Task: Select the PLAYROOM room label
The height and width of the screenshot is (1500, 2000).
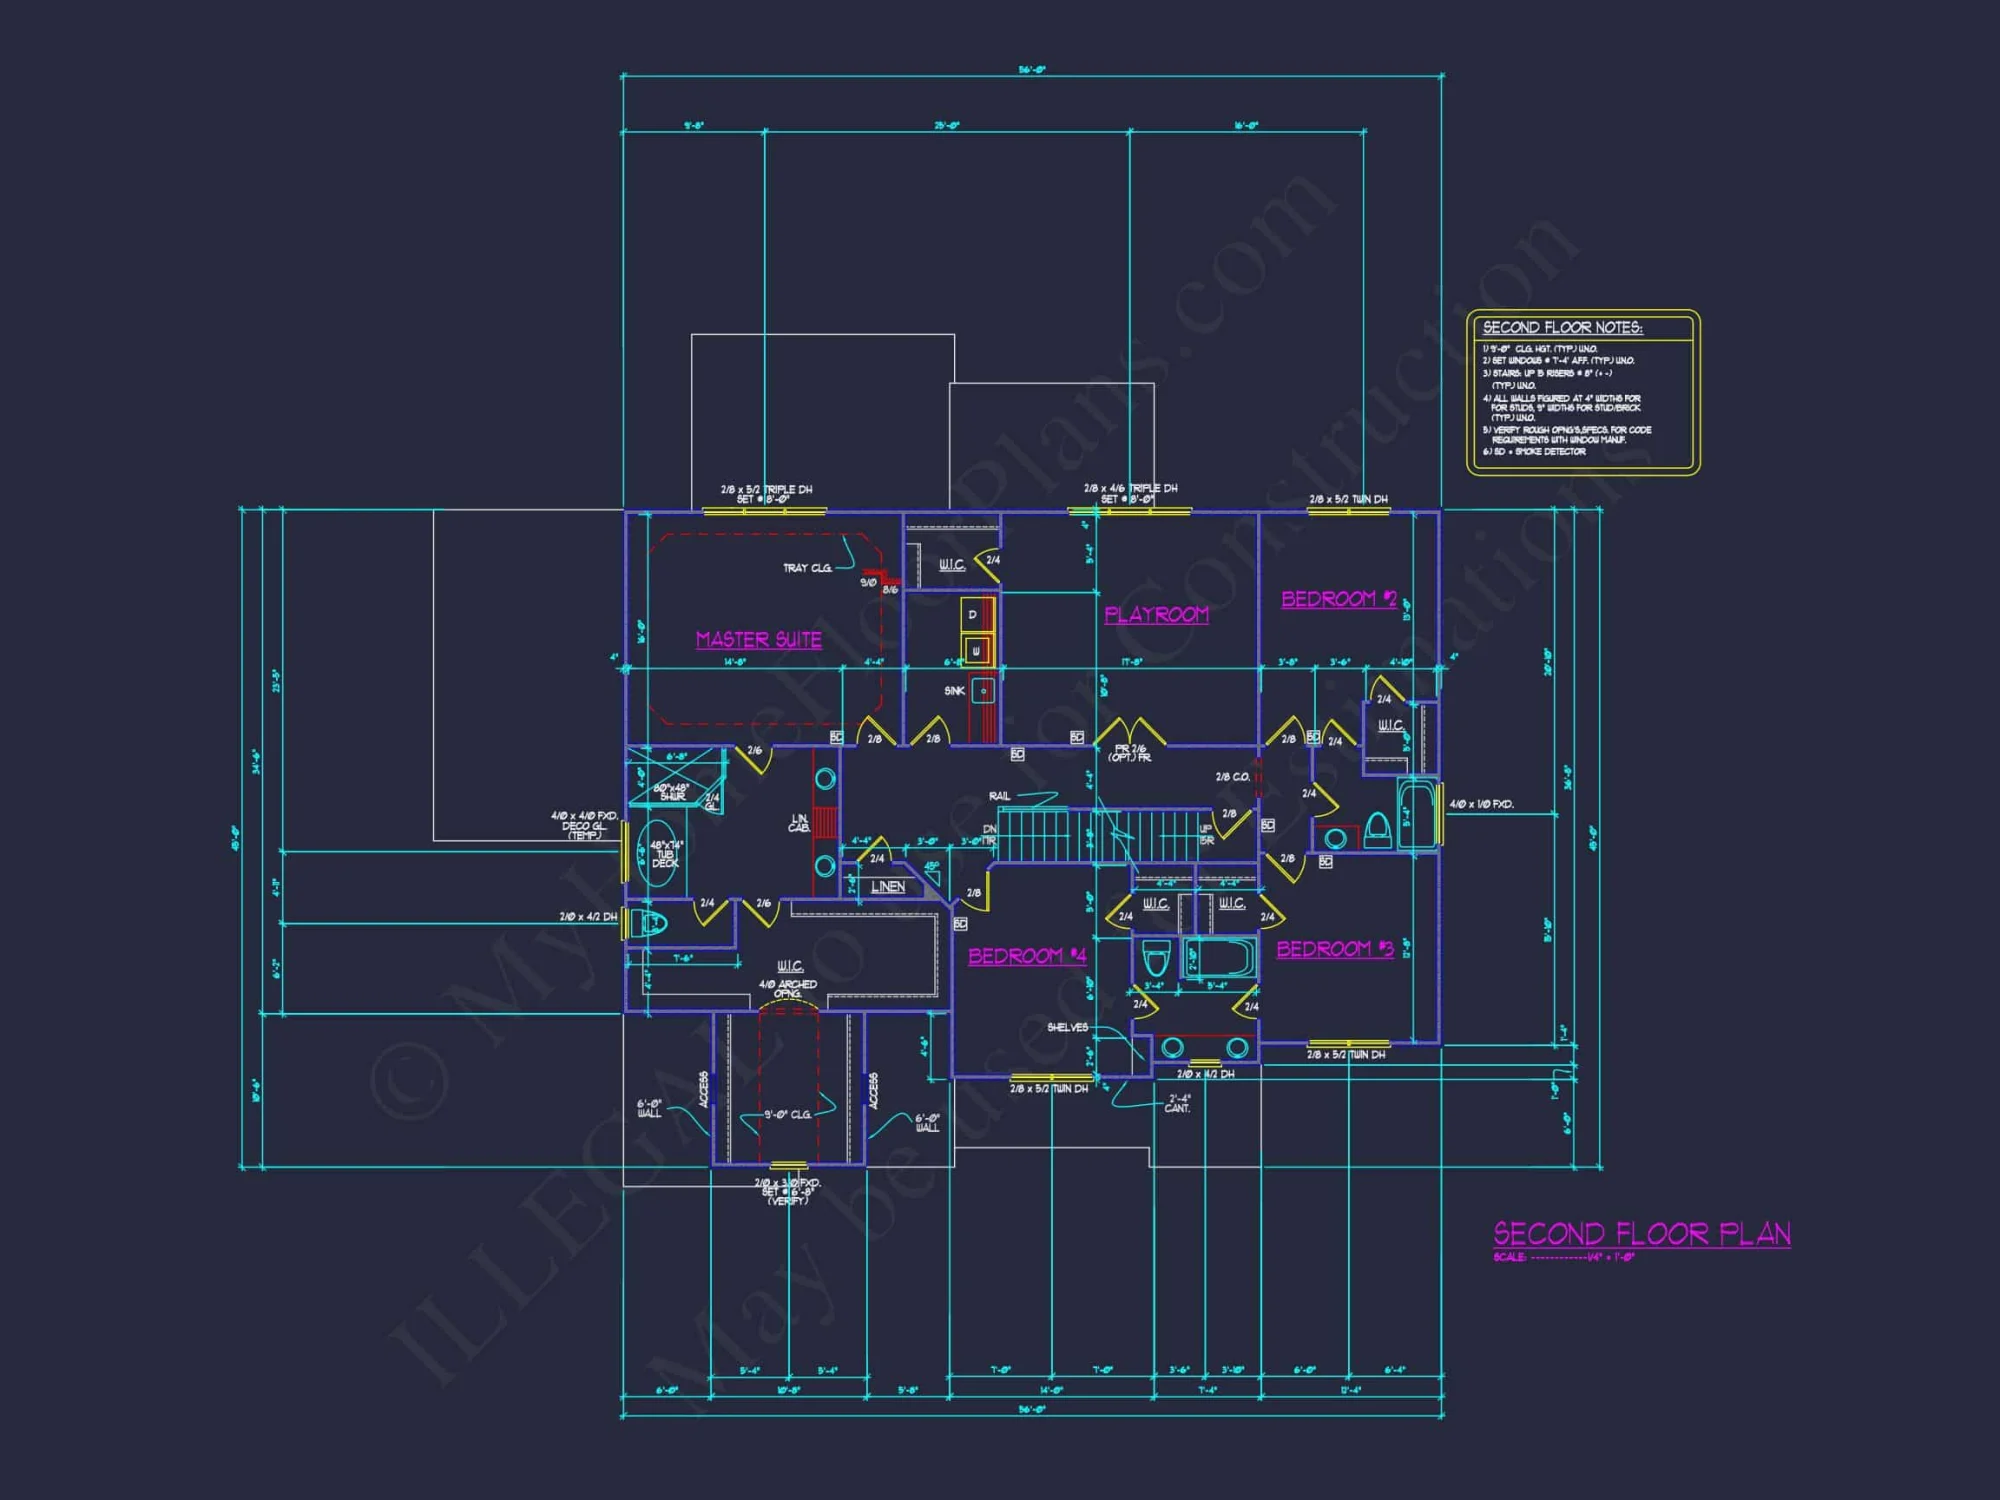Action: pos(1157,614)
